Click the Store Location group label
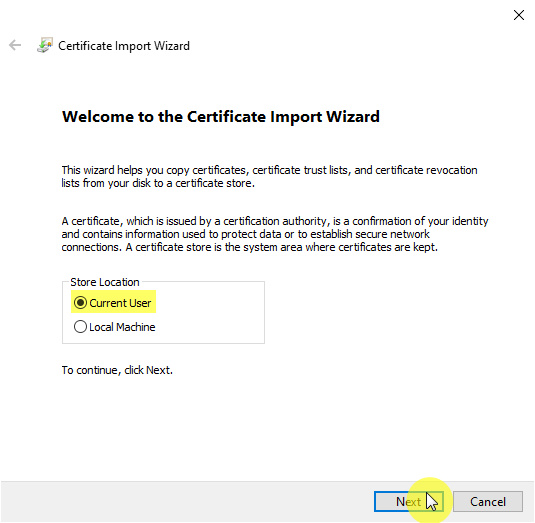535x523 pixels. click(x=105, y=282)
